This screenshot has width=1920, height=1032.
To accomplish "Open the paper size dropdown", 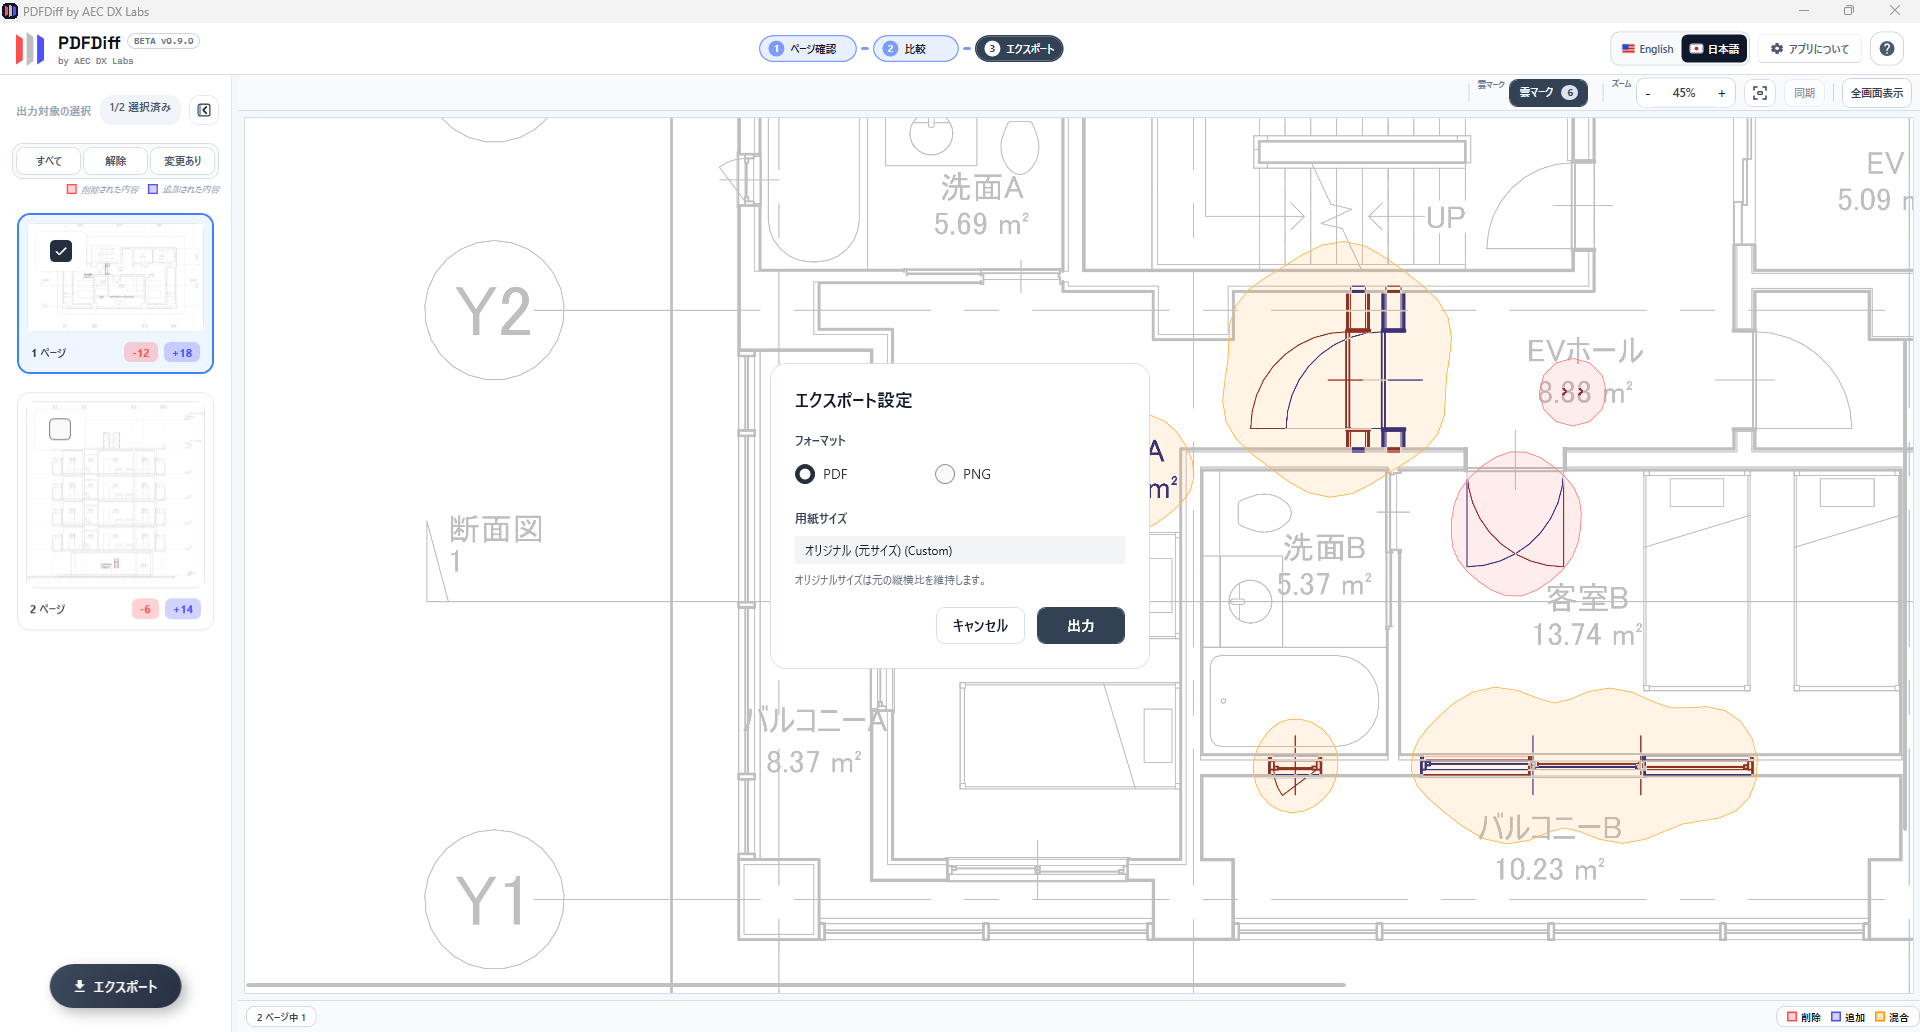I will (959, 551).
